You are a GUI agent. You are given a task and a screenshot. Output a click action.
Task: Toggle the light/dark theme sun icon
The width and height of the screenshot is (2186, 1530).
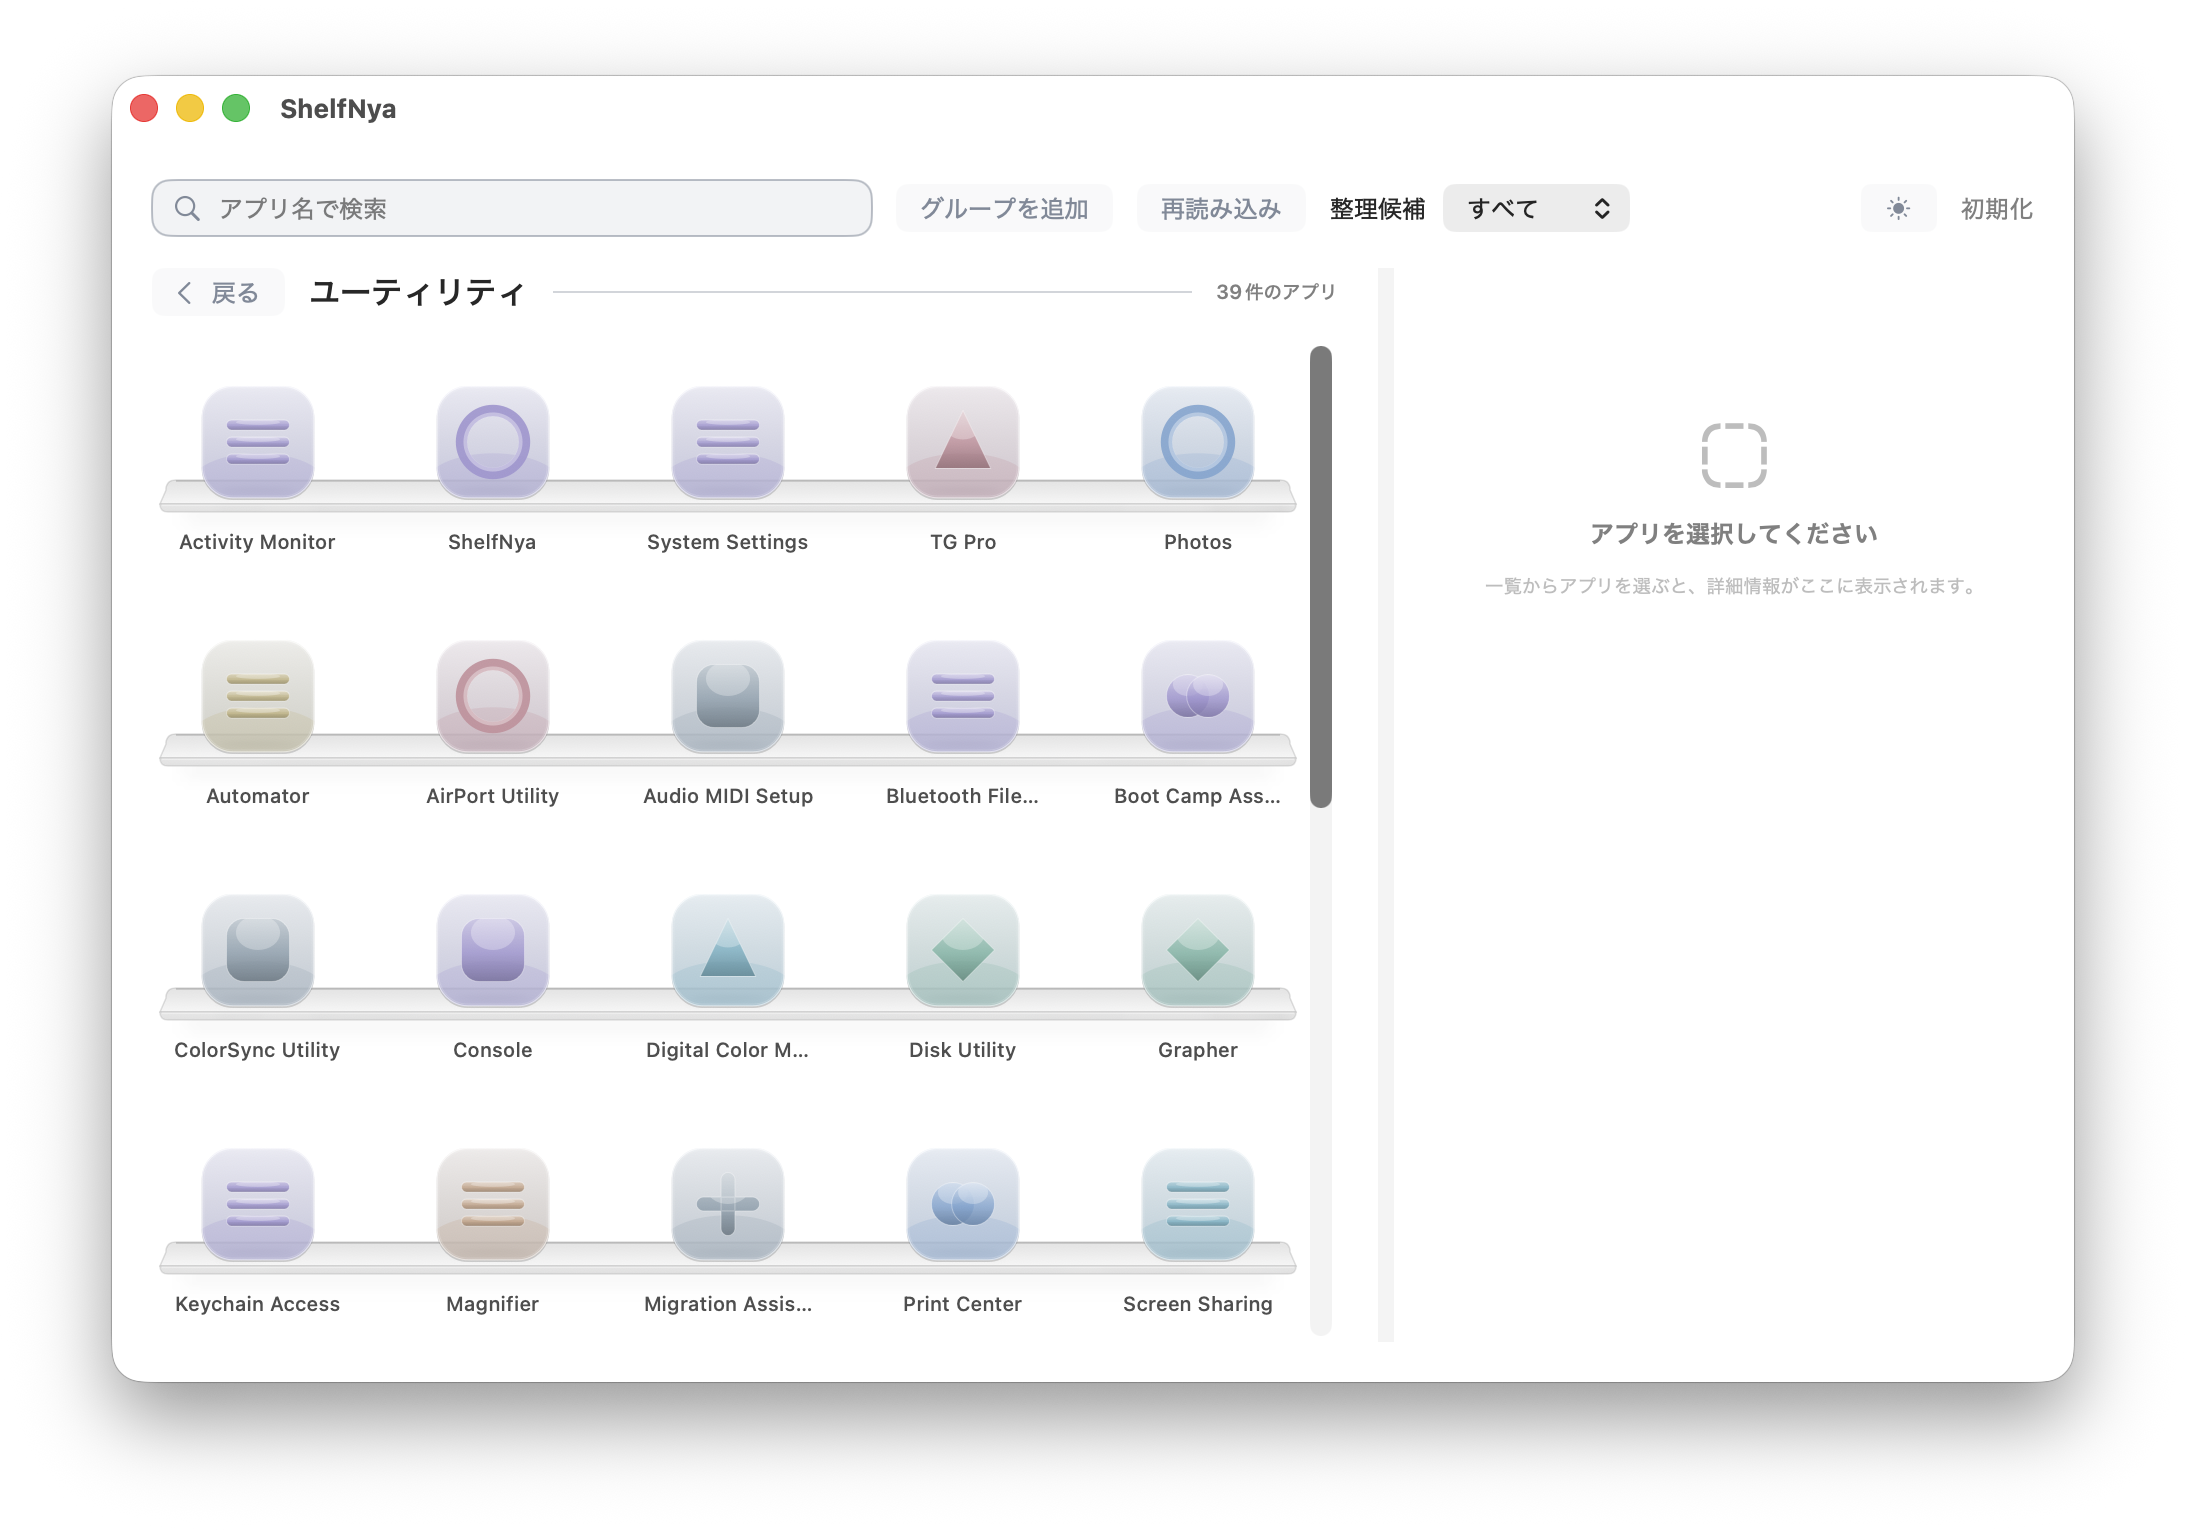pos(1897,208)
